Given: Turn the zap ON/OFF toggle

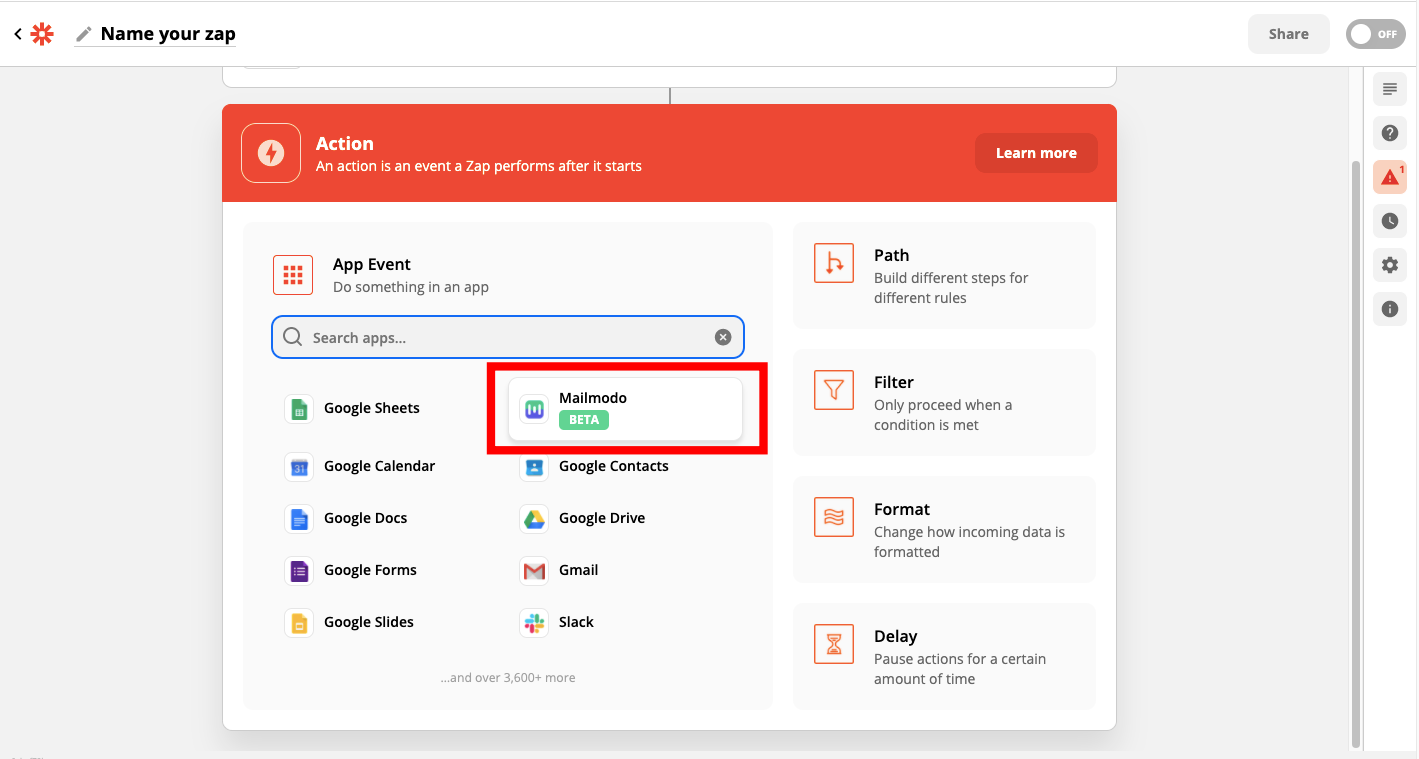Looking at the screenshot, I should click(x=1374, y=34).
